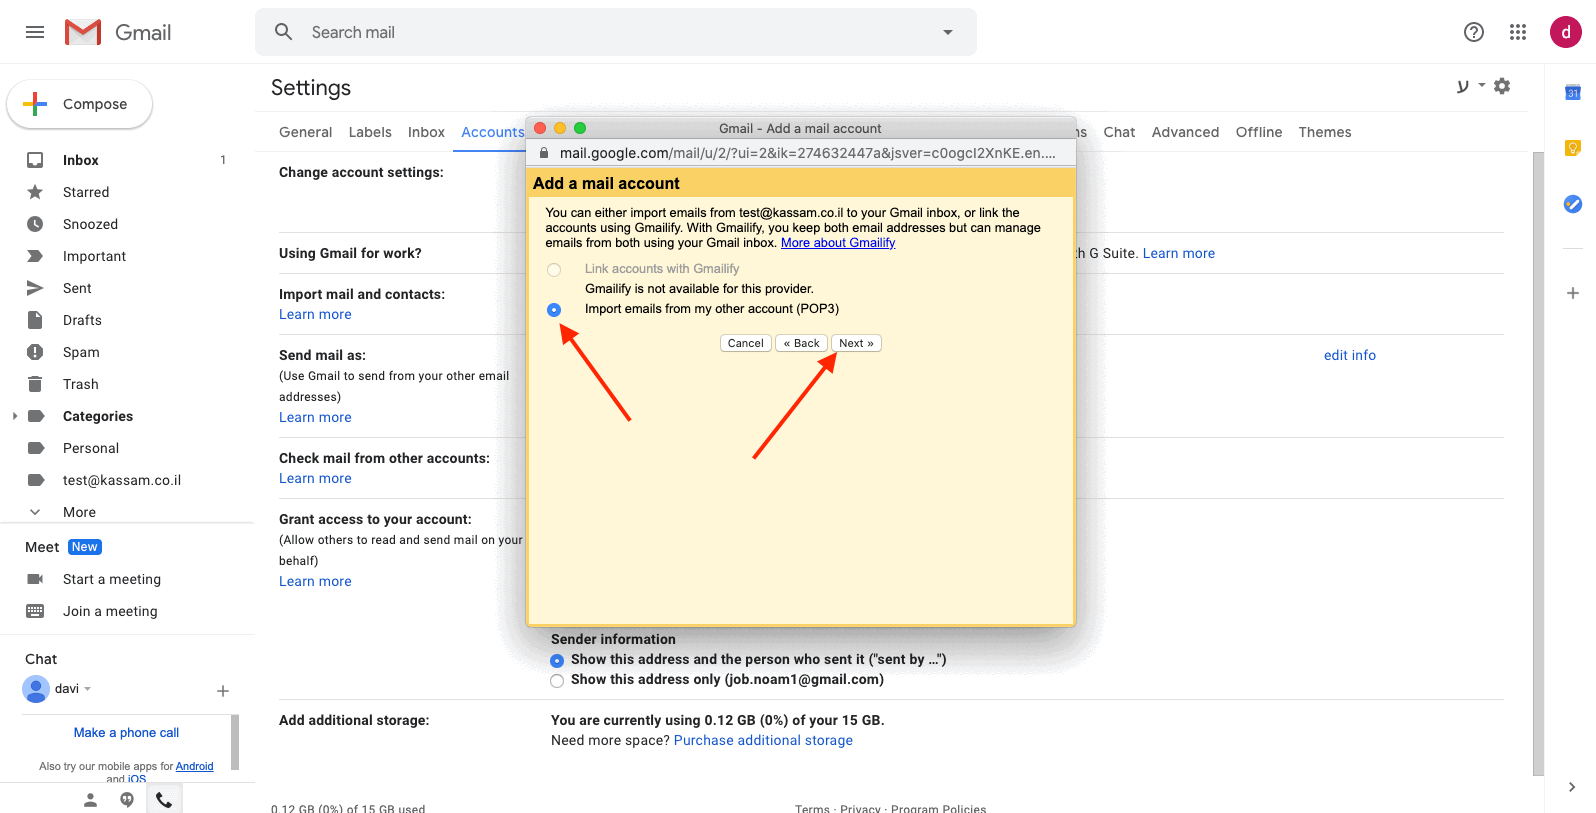1596x813 pixels.
Task: Switch to the Labels settings tab
Action: [370, 132]
